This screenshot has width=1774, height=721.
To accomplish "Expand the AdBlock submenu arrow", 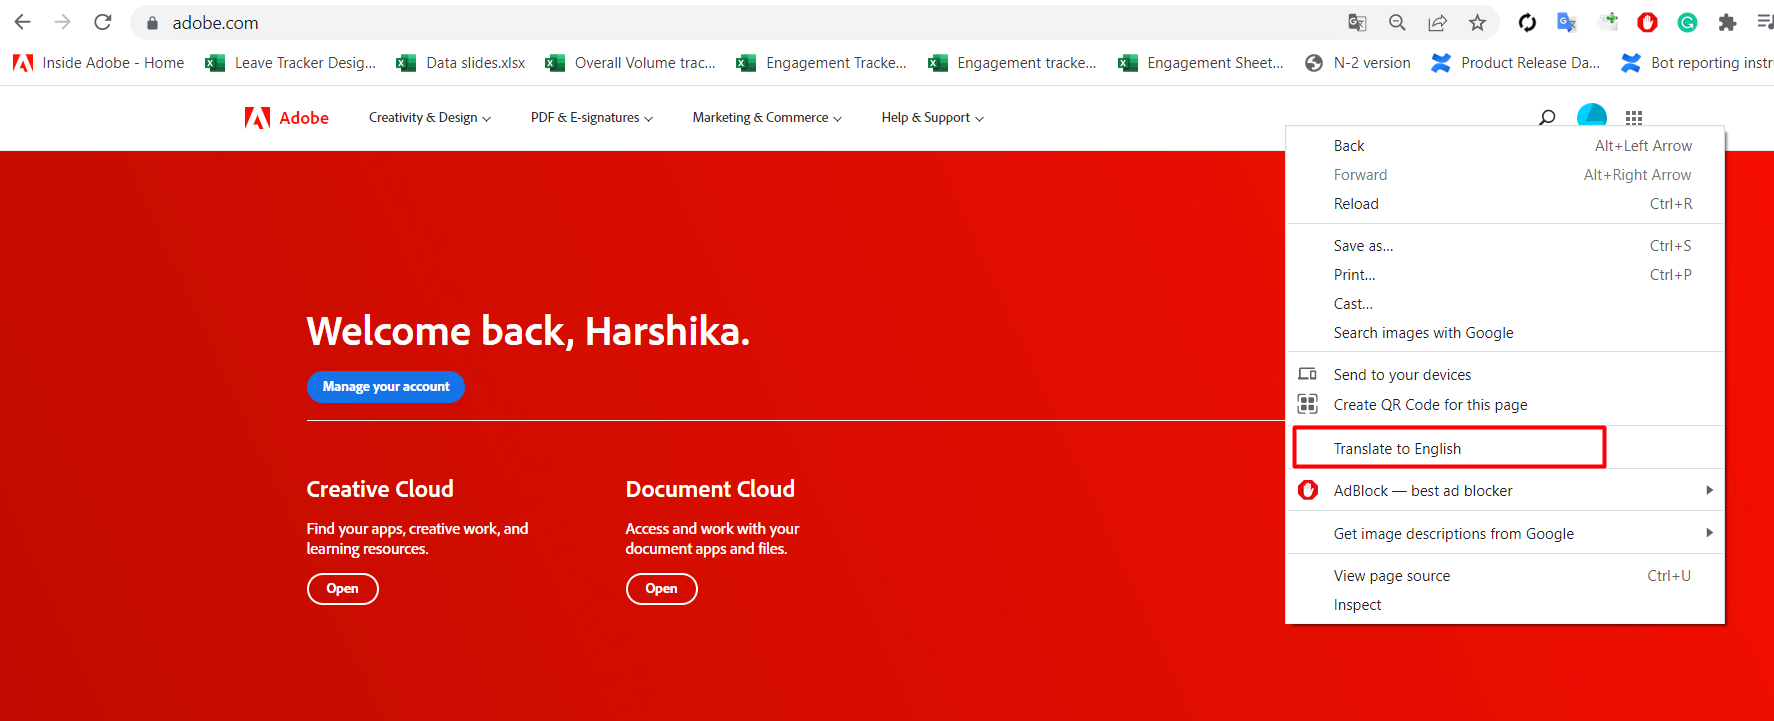I will [x=1709, y=490].
